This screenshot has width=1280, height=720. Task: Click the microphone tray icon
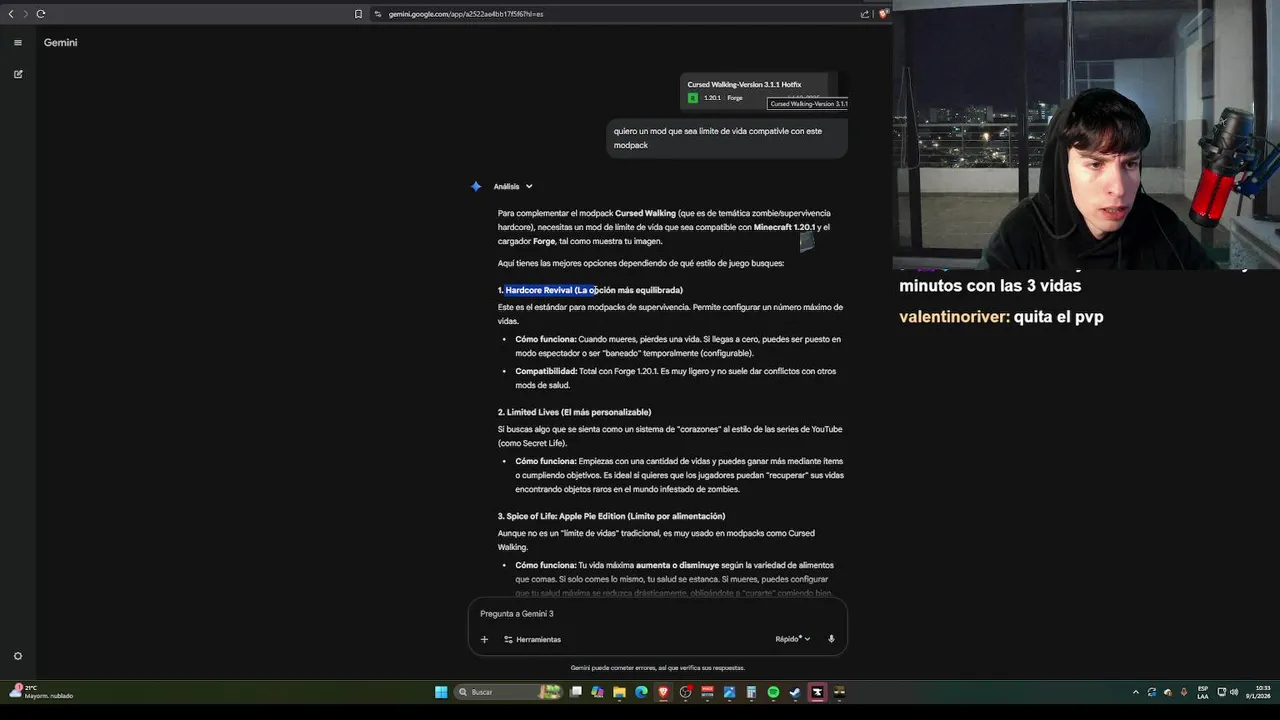[x=1184, y=692]
